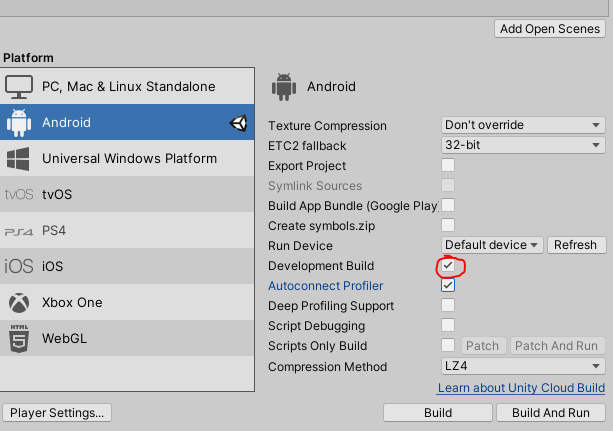Click the Unity logo on Android row
The image size is (613, 431).
pyautogui.click(x=238, y=123)
